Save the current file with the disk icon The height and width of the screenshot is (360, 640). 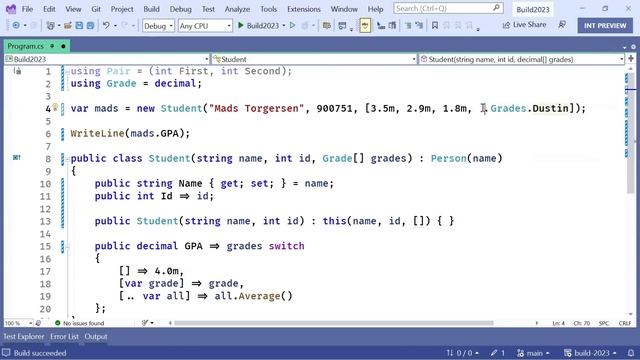coord(79,25)
